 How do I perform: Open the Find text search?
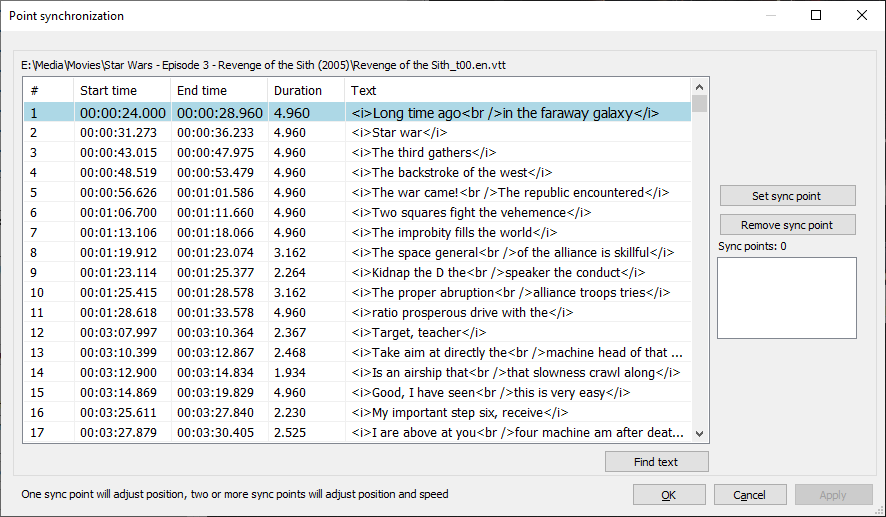click(x=656, y=462)
